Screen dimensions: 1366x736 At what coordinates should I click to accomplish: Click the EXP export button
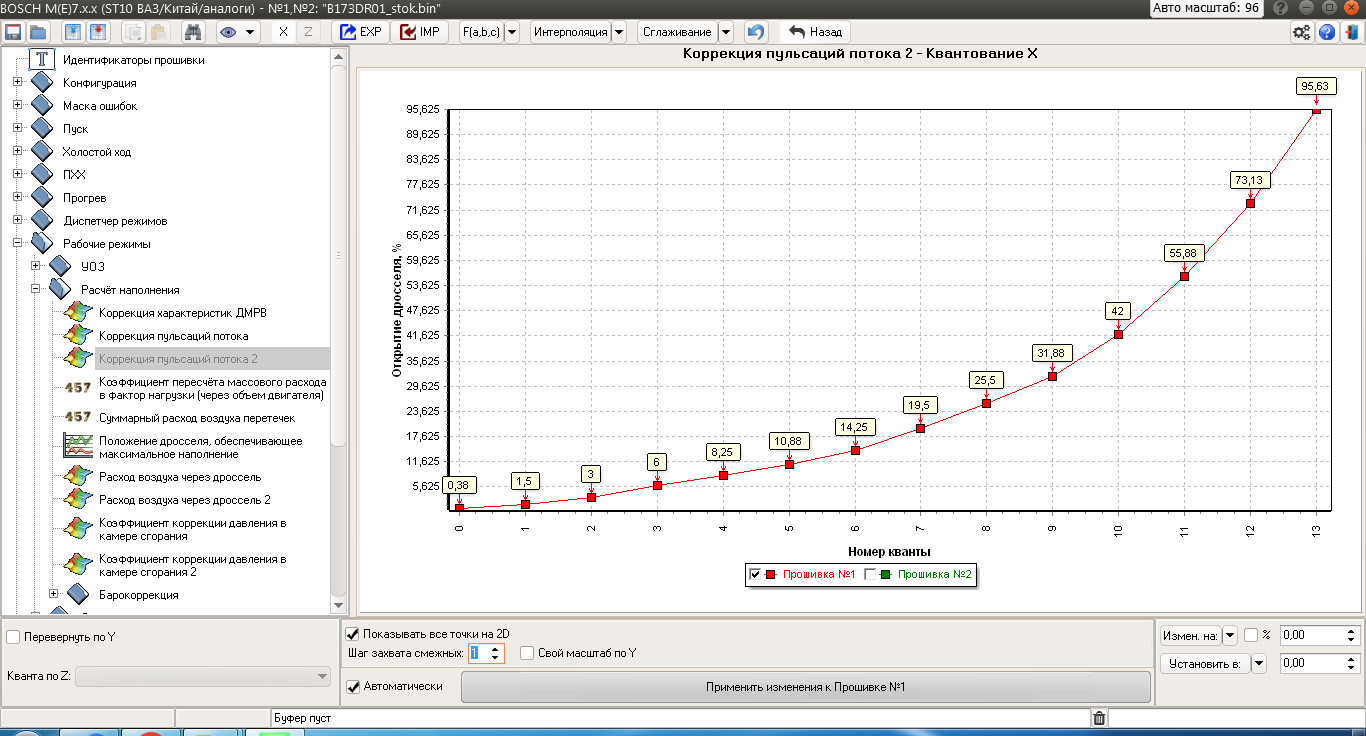[x=360, y=32]
